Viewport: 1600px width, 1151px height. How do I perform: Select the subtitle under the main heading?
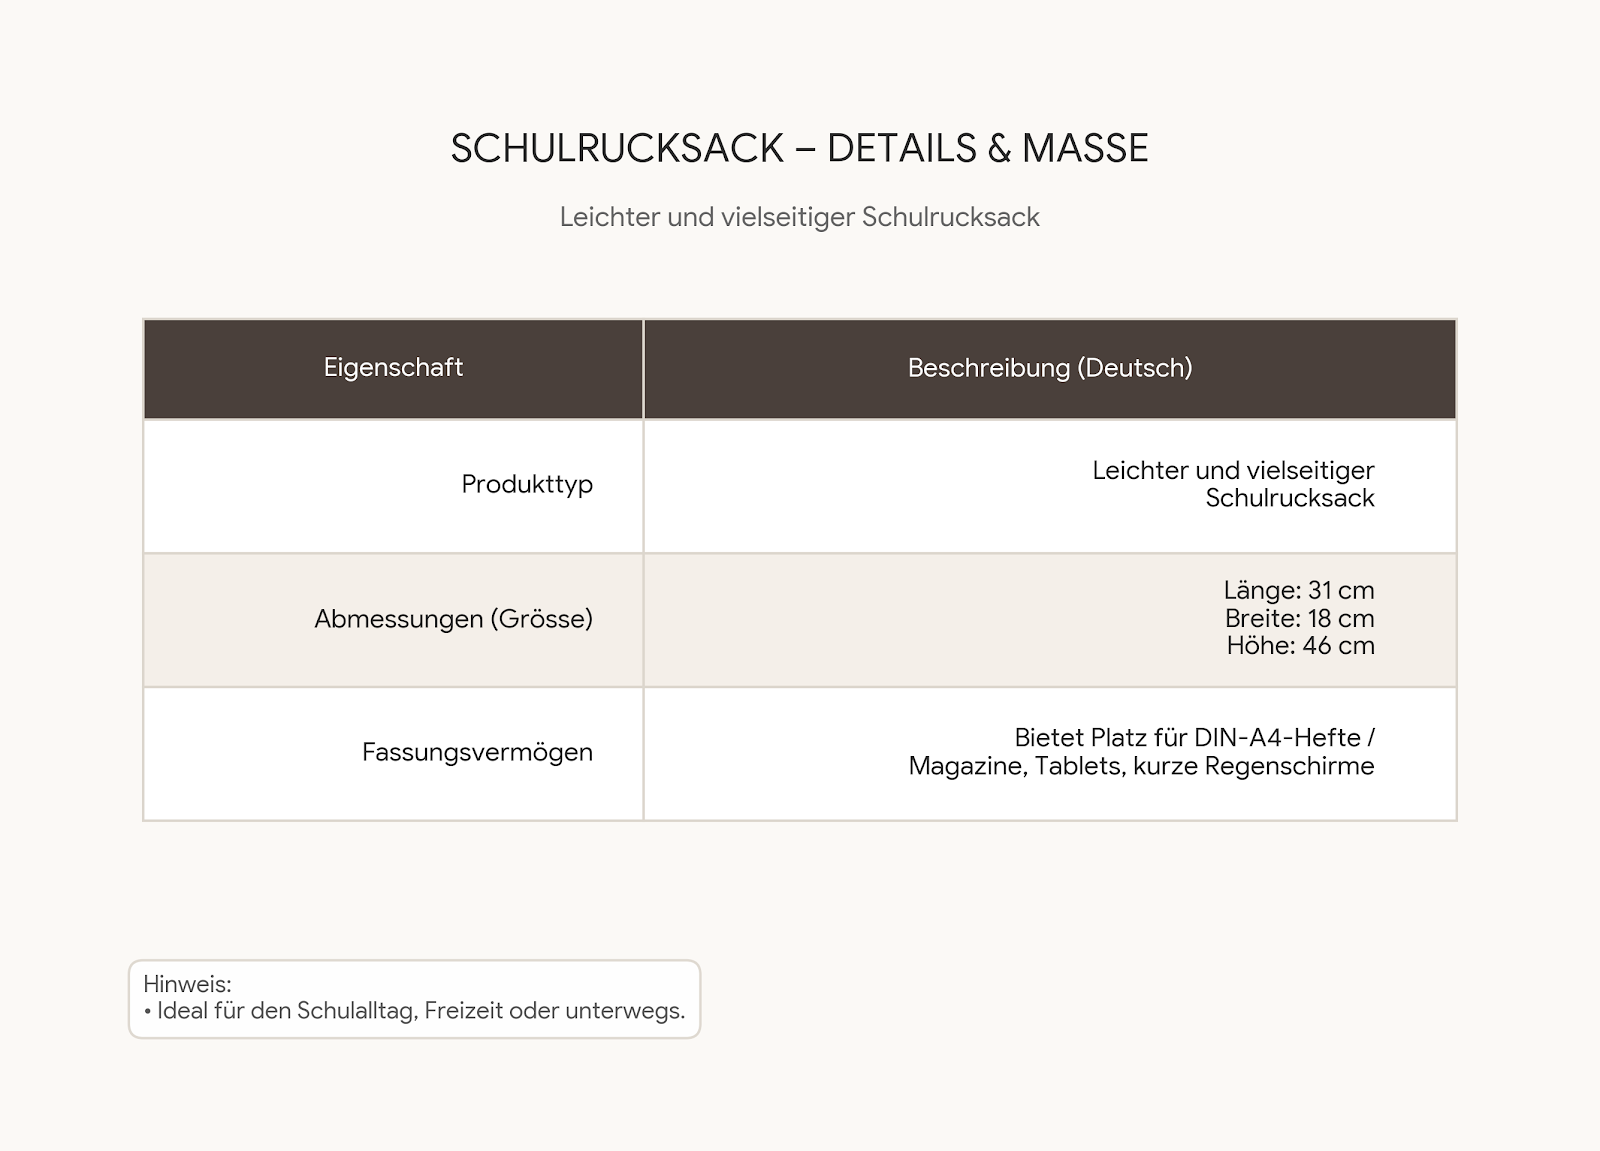pos(800,217)
